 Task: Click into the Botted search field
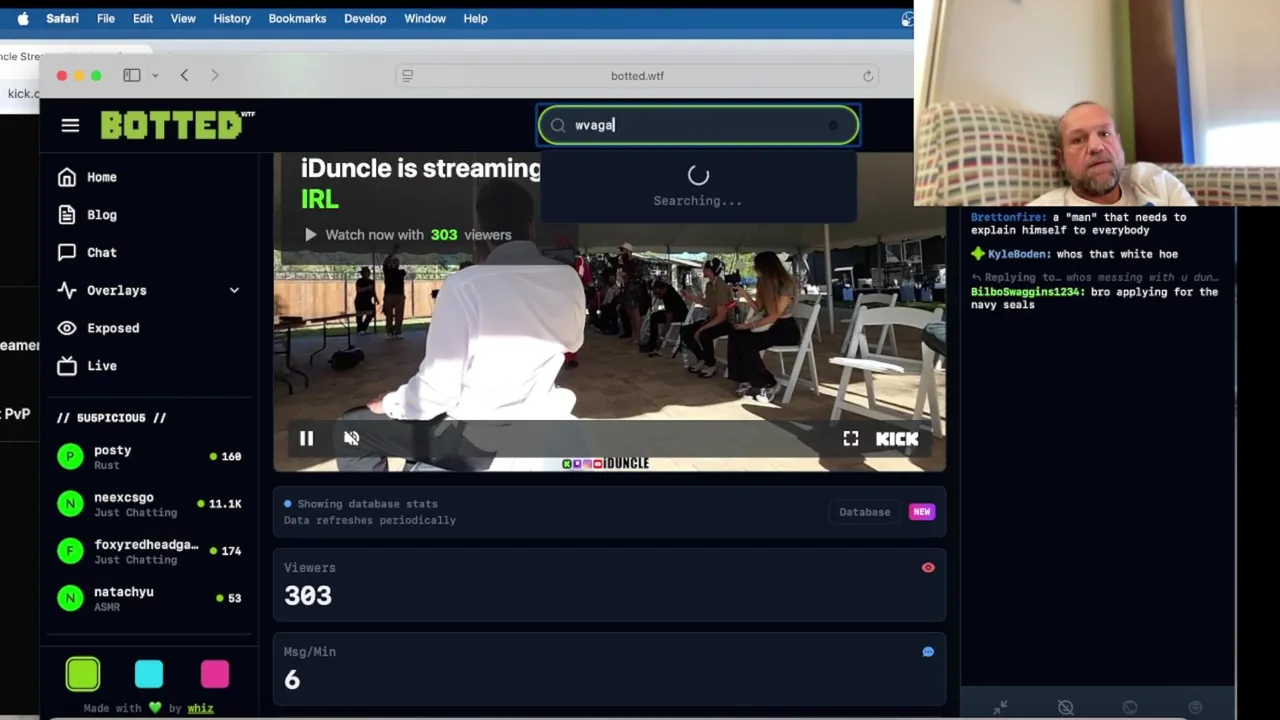698,125
